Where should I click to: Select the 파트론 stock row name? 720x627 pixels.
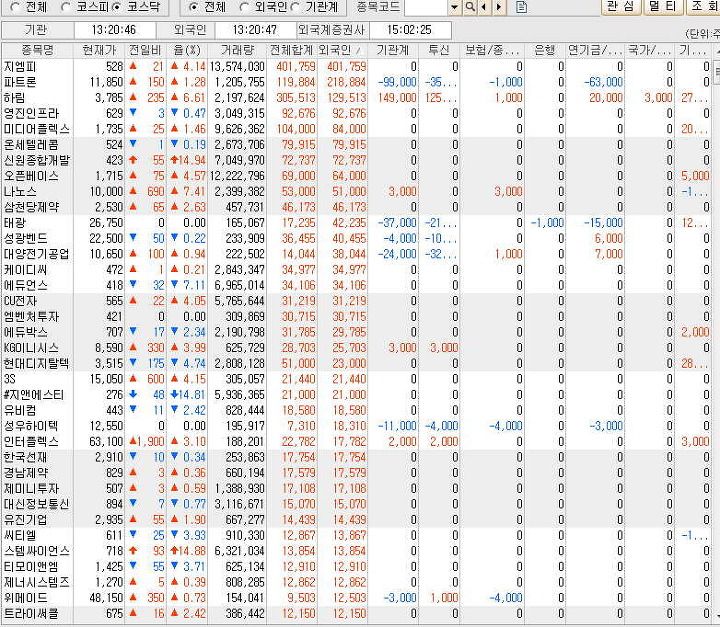coord(20,82)
